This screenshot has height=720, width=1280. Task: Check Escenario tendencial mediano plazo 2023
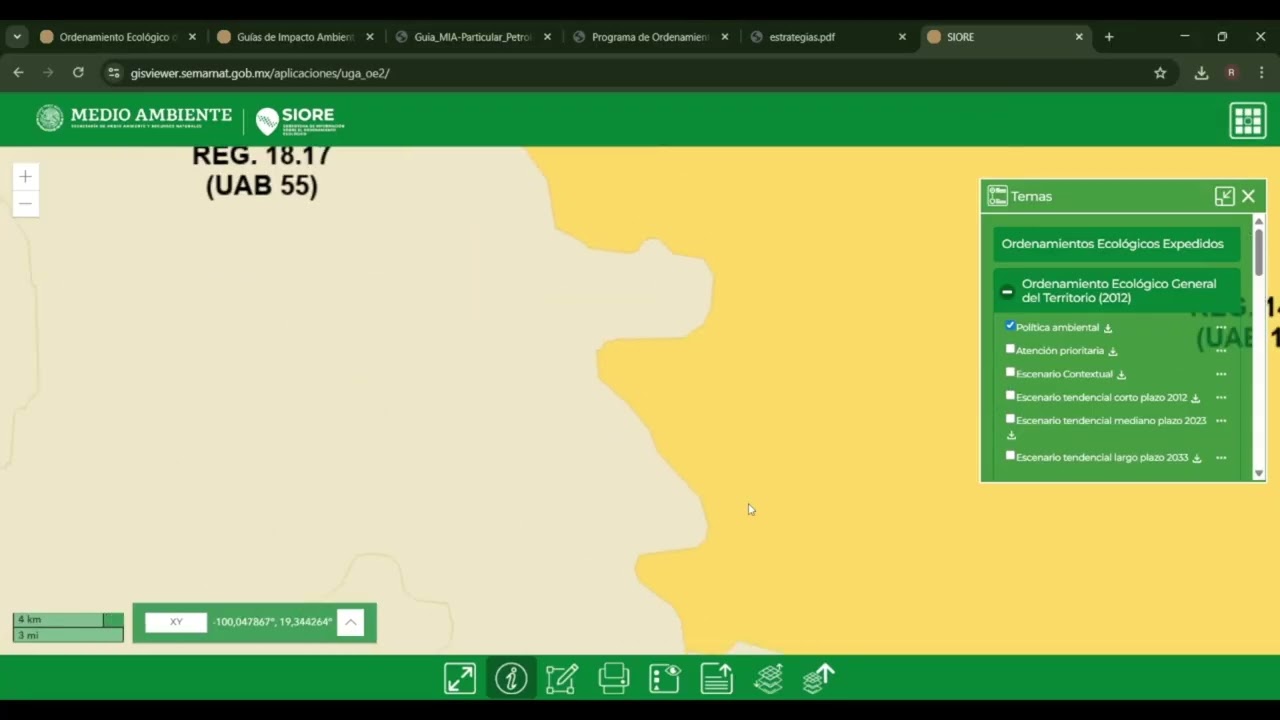[x=1010, y=419]
